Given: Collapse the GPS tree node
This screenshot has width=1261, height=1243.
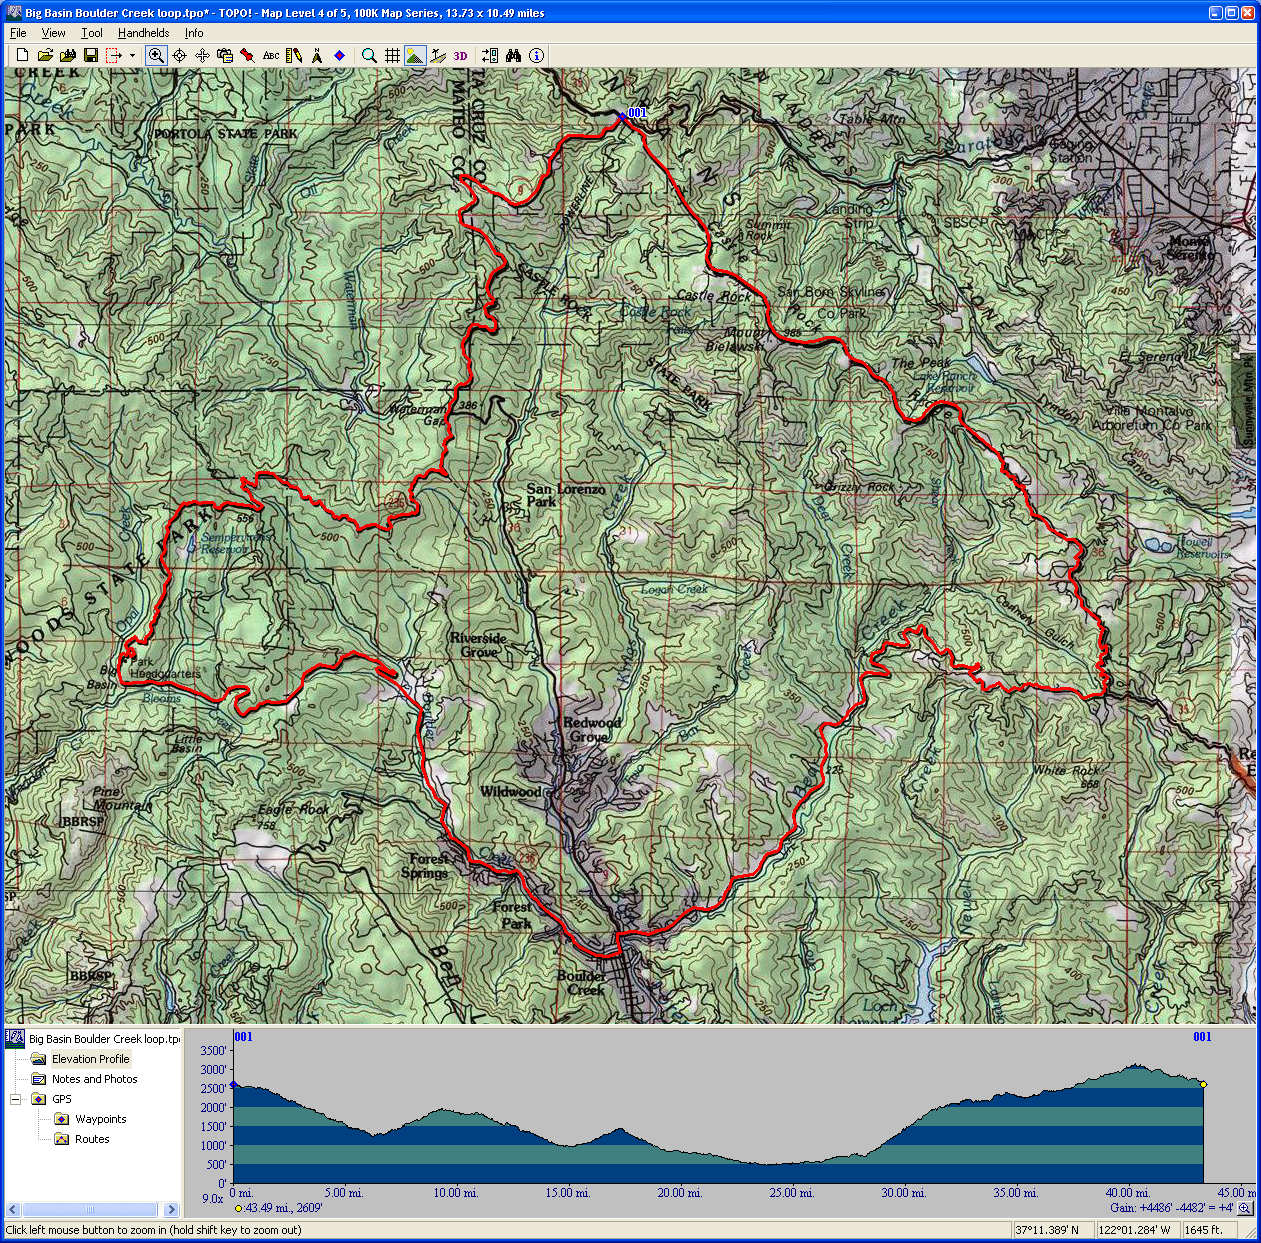Looking at the screenshot, I should pos(16,1099).
